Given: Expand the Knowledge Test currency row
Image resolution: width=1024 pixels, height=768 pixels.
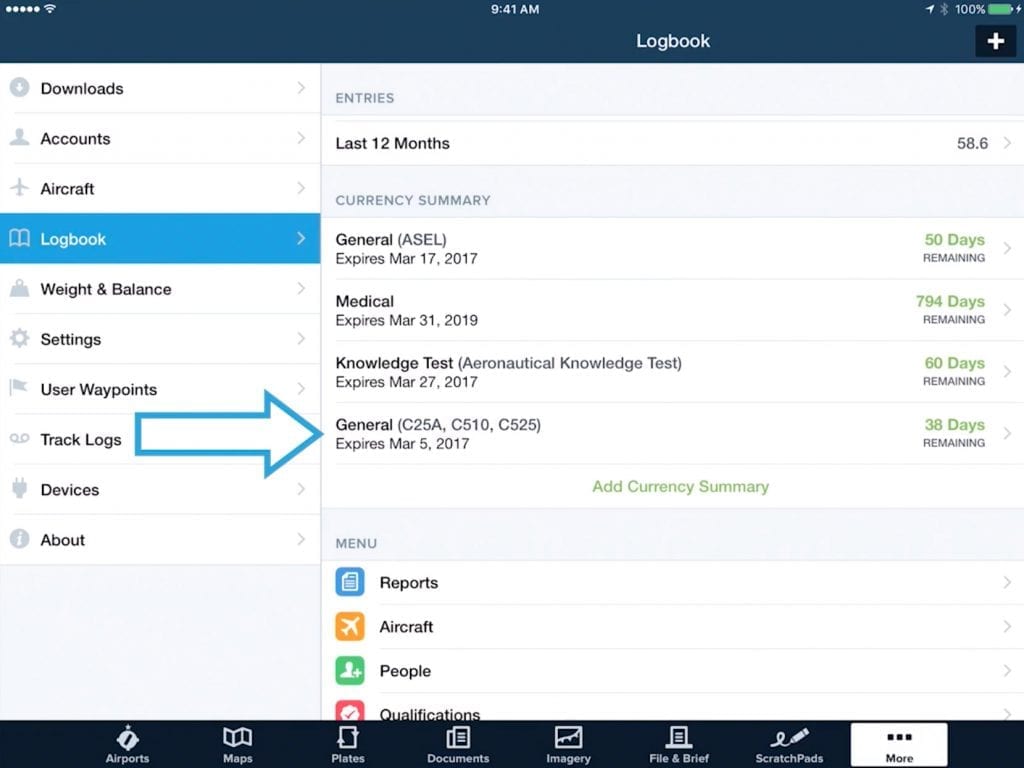Looking at the screenshot, I should pyautogui.click(x=672, y=372).
